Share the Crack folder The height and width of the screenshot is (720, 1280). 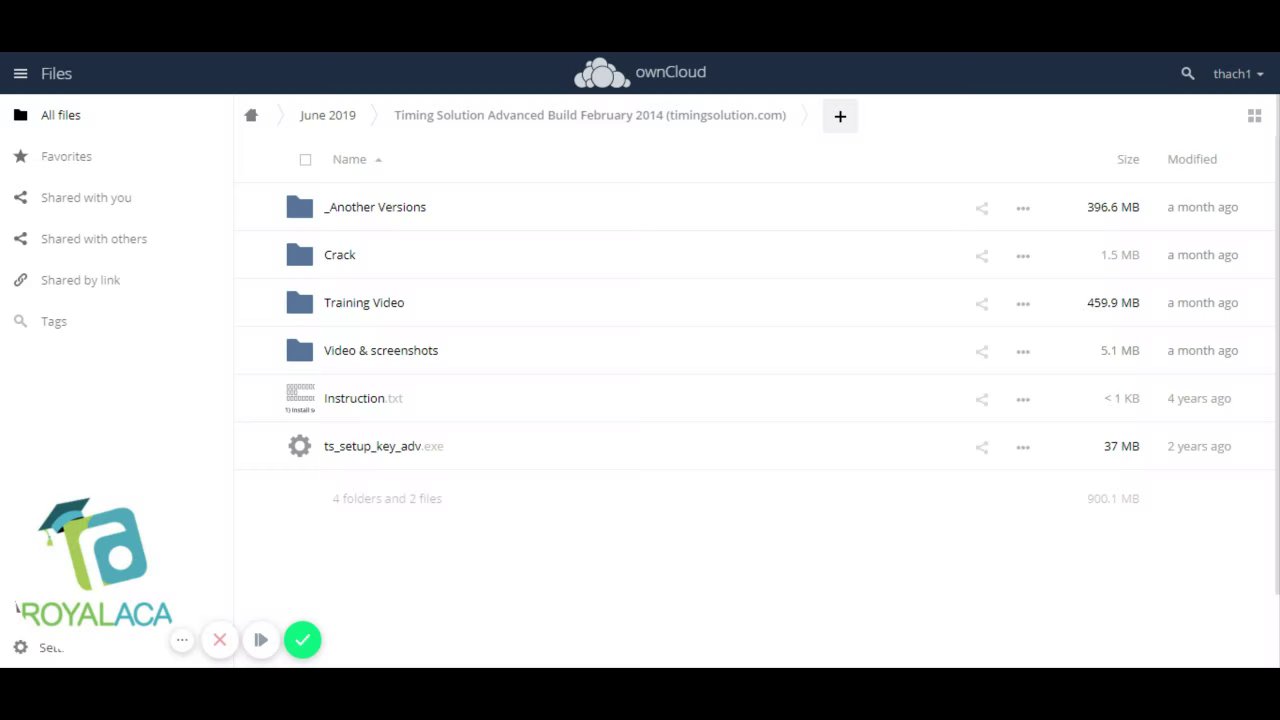tap(982, 256)
